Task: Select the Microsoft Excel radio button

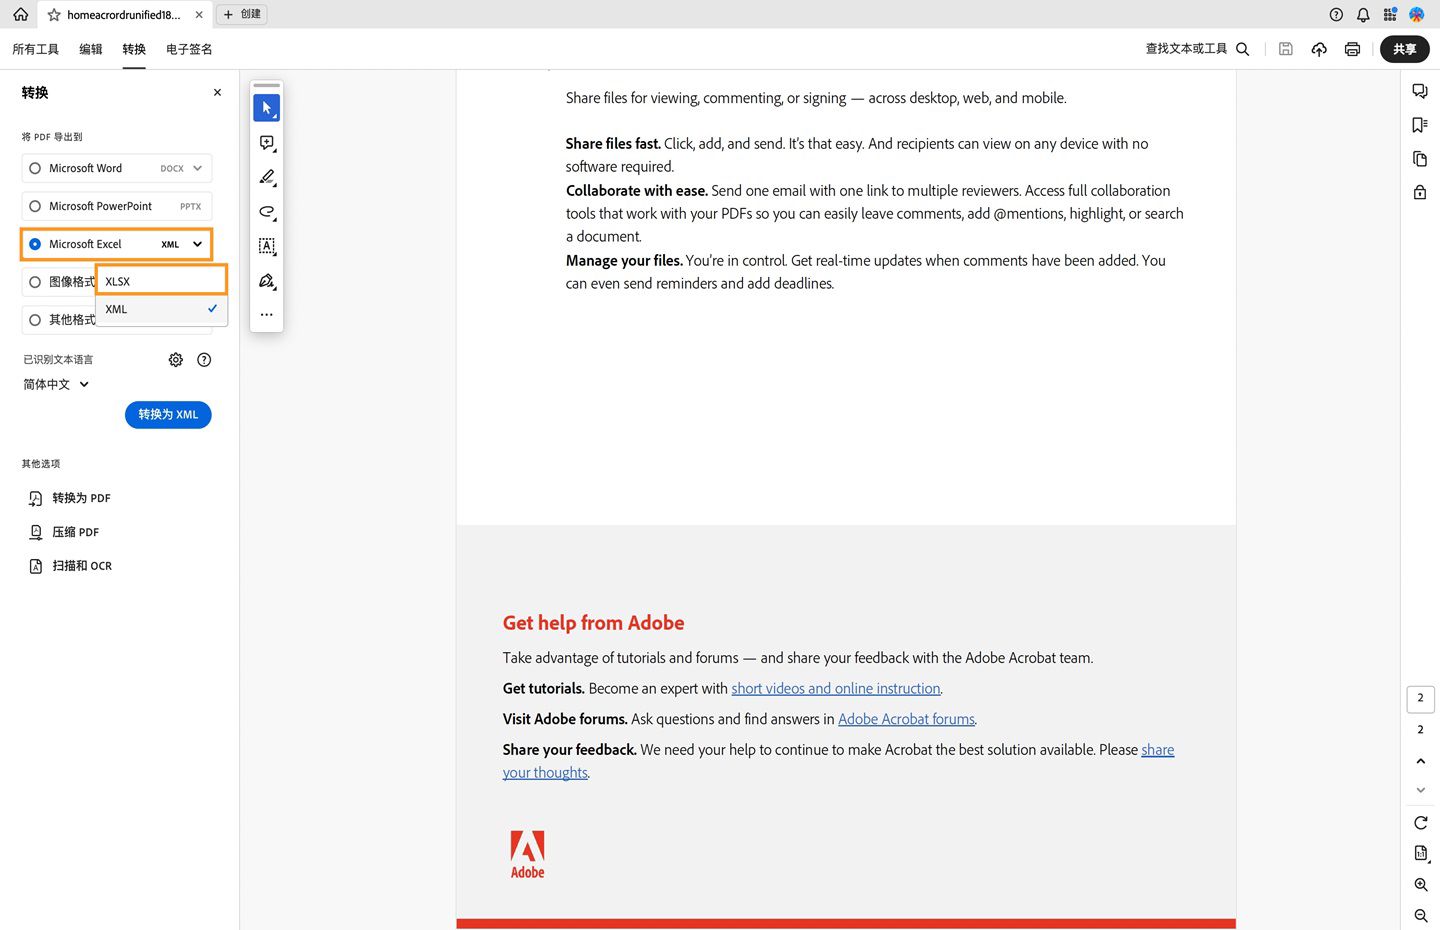Action: click(x=35, y=244)
